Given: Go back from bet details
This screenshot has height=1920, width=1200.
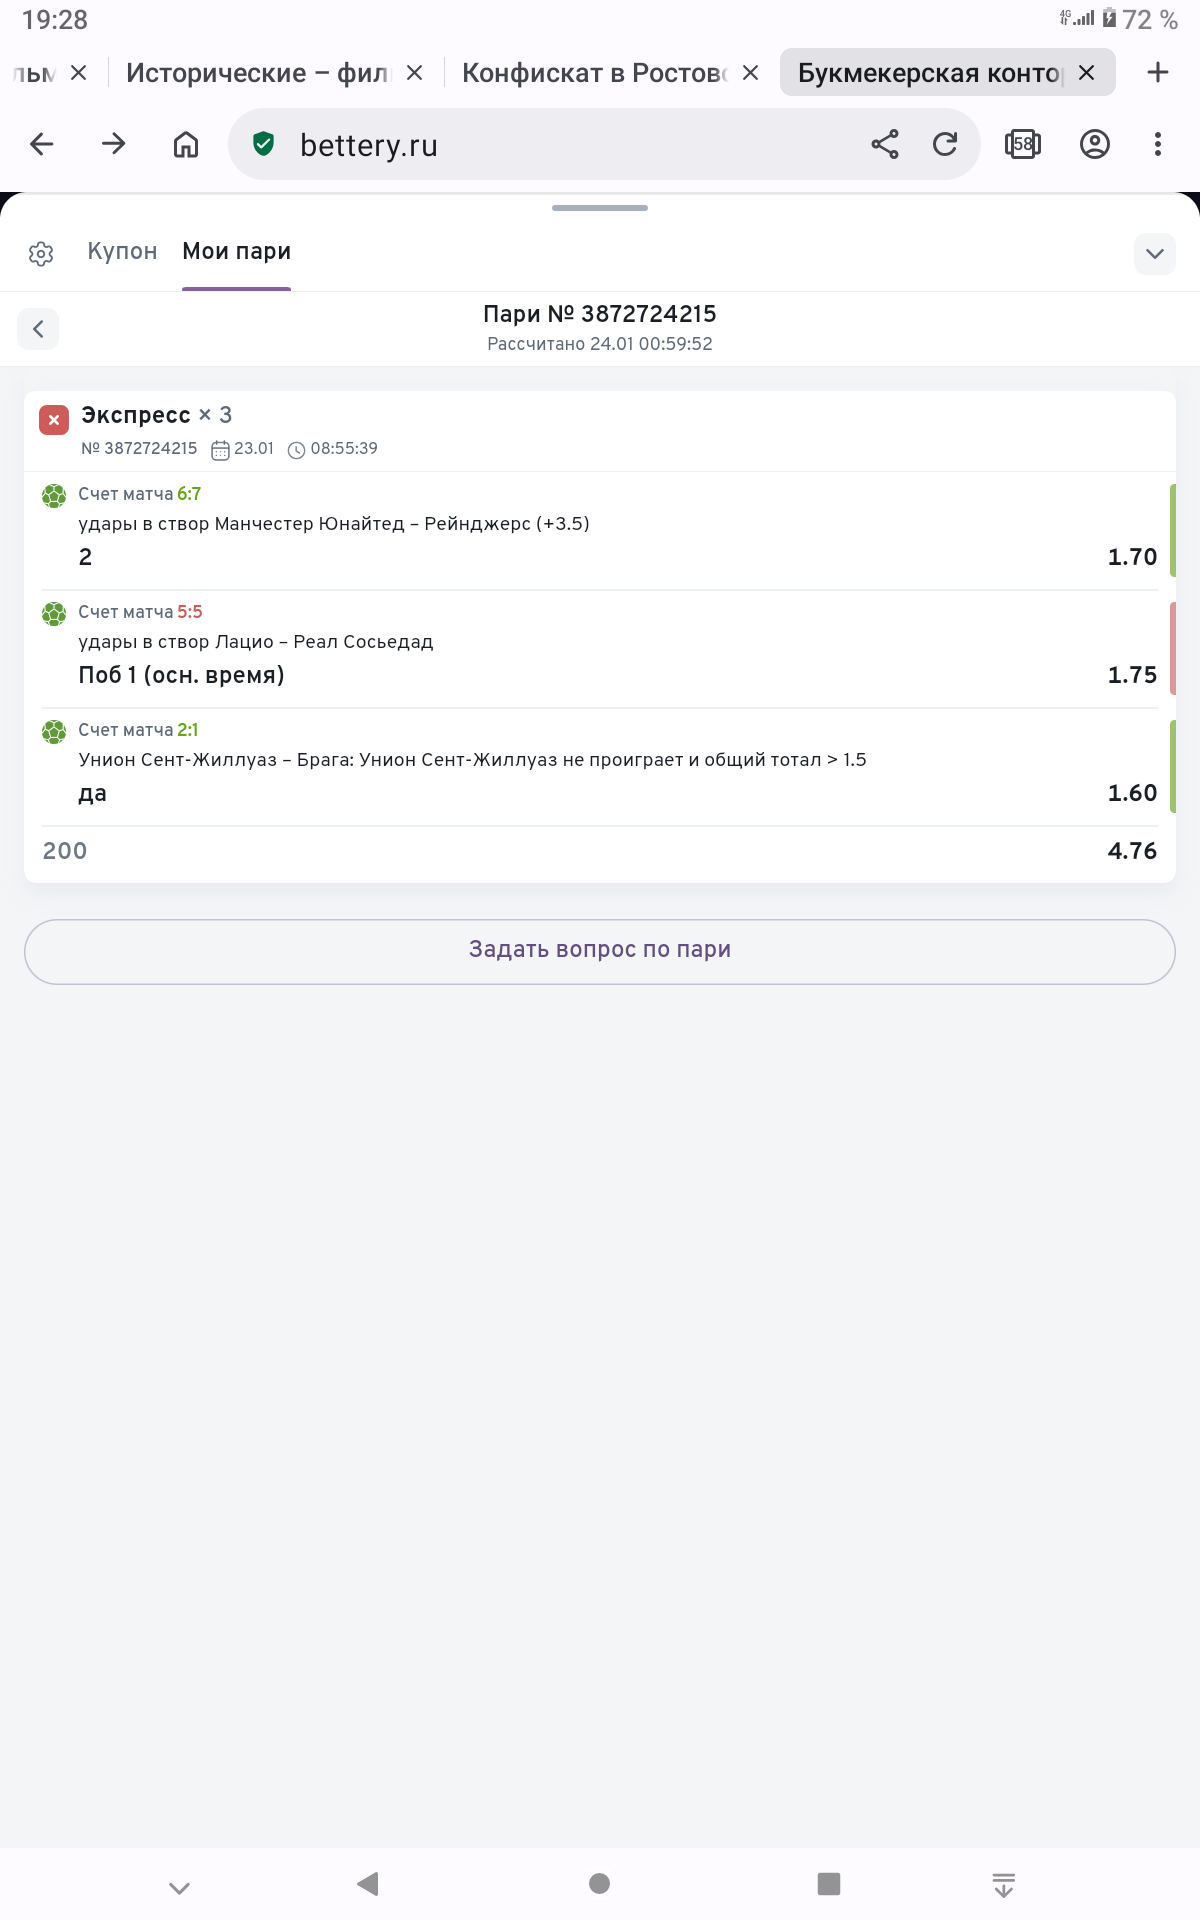Looking at the screenshot, I should tap(38, 329).
